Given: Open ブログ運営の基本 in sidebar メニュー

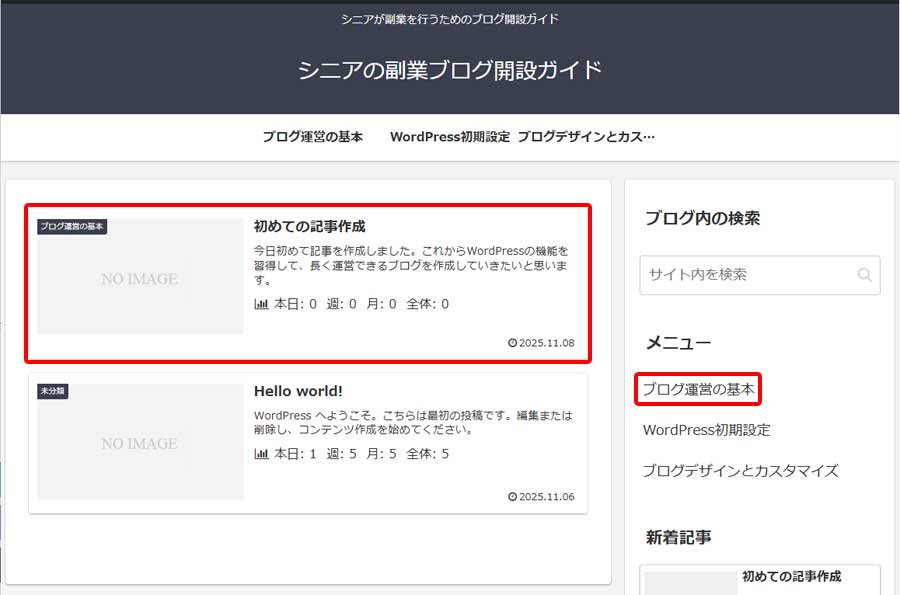Looking at the screenshot, I should click(x=698, y=389).
